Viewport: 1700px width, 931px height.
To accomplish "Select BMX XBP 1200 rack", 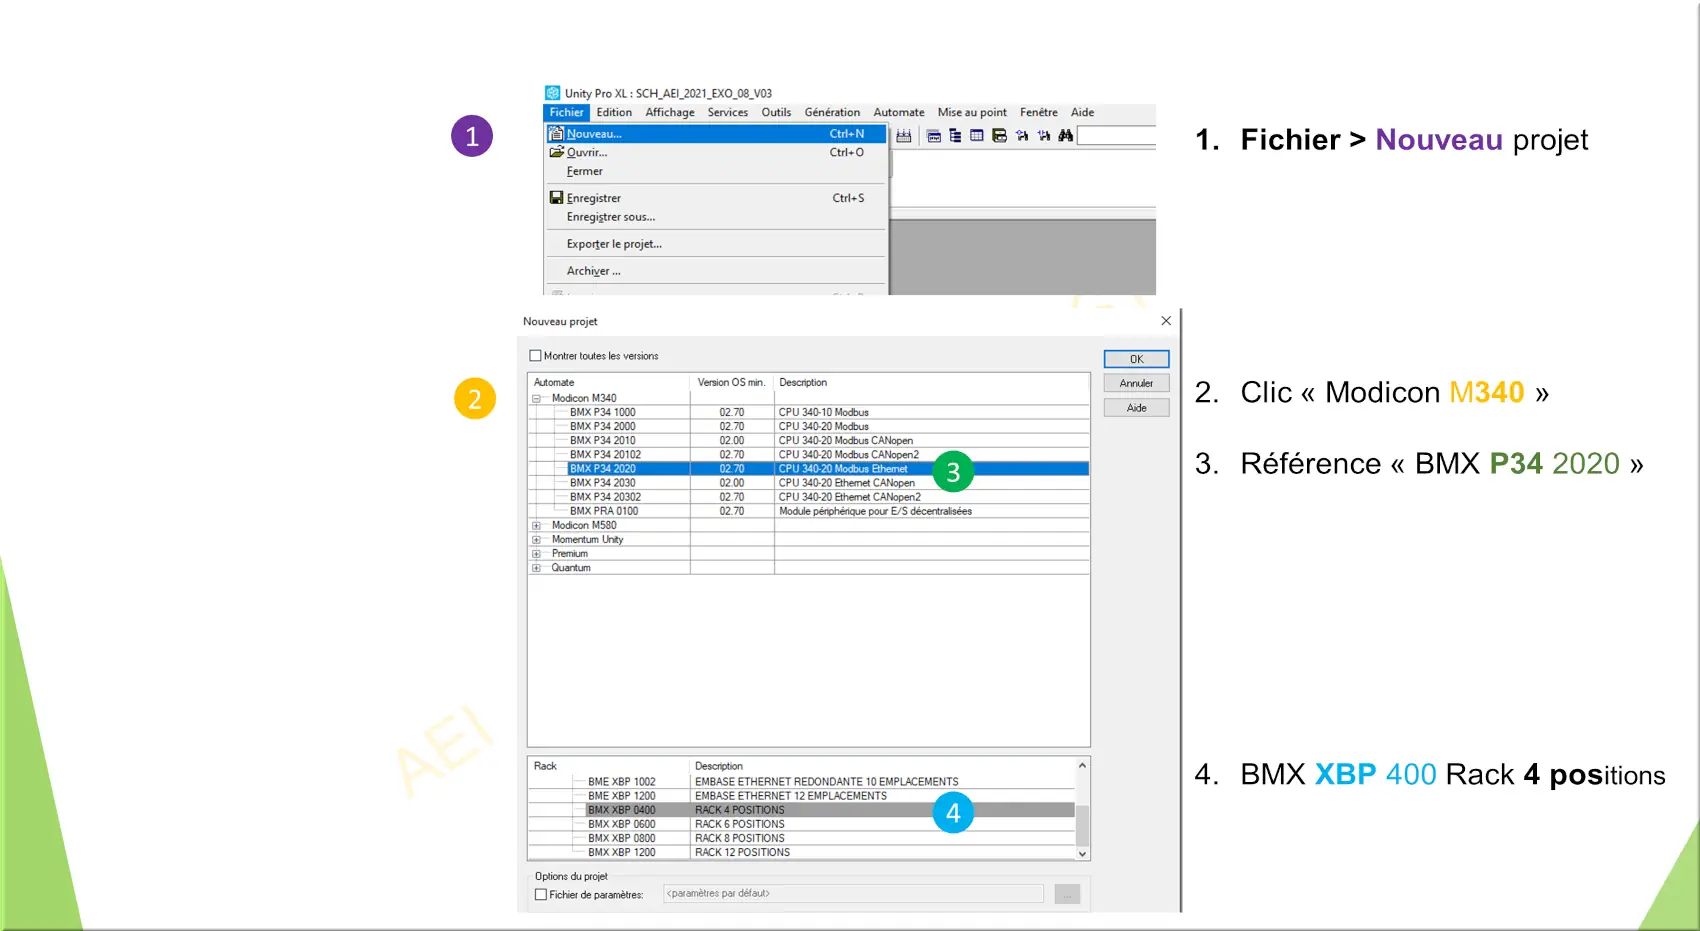I will point(802,853).
